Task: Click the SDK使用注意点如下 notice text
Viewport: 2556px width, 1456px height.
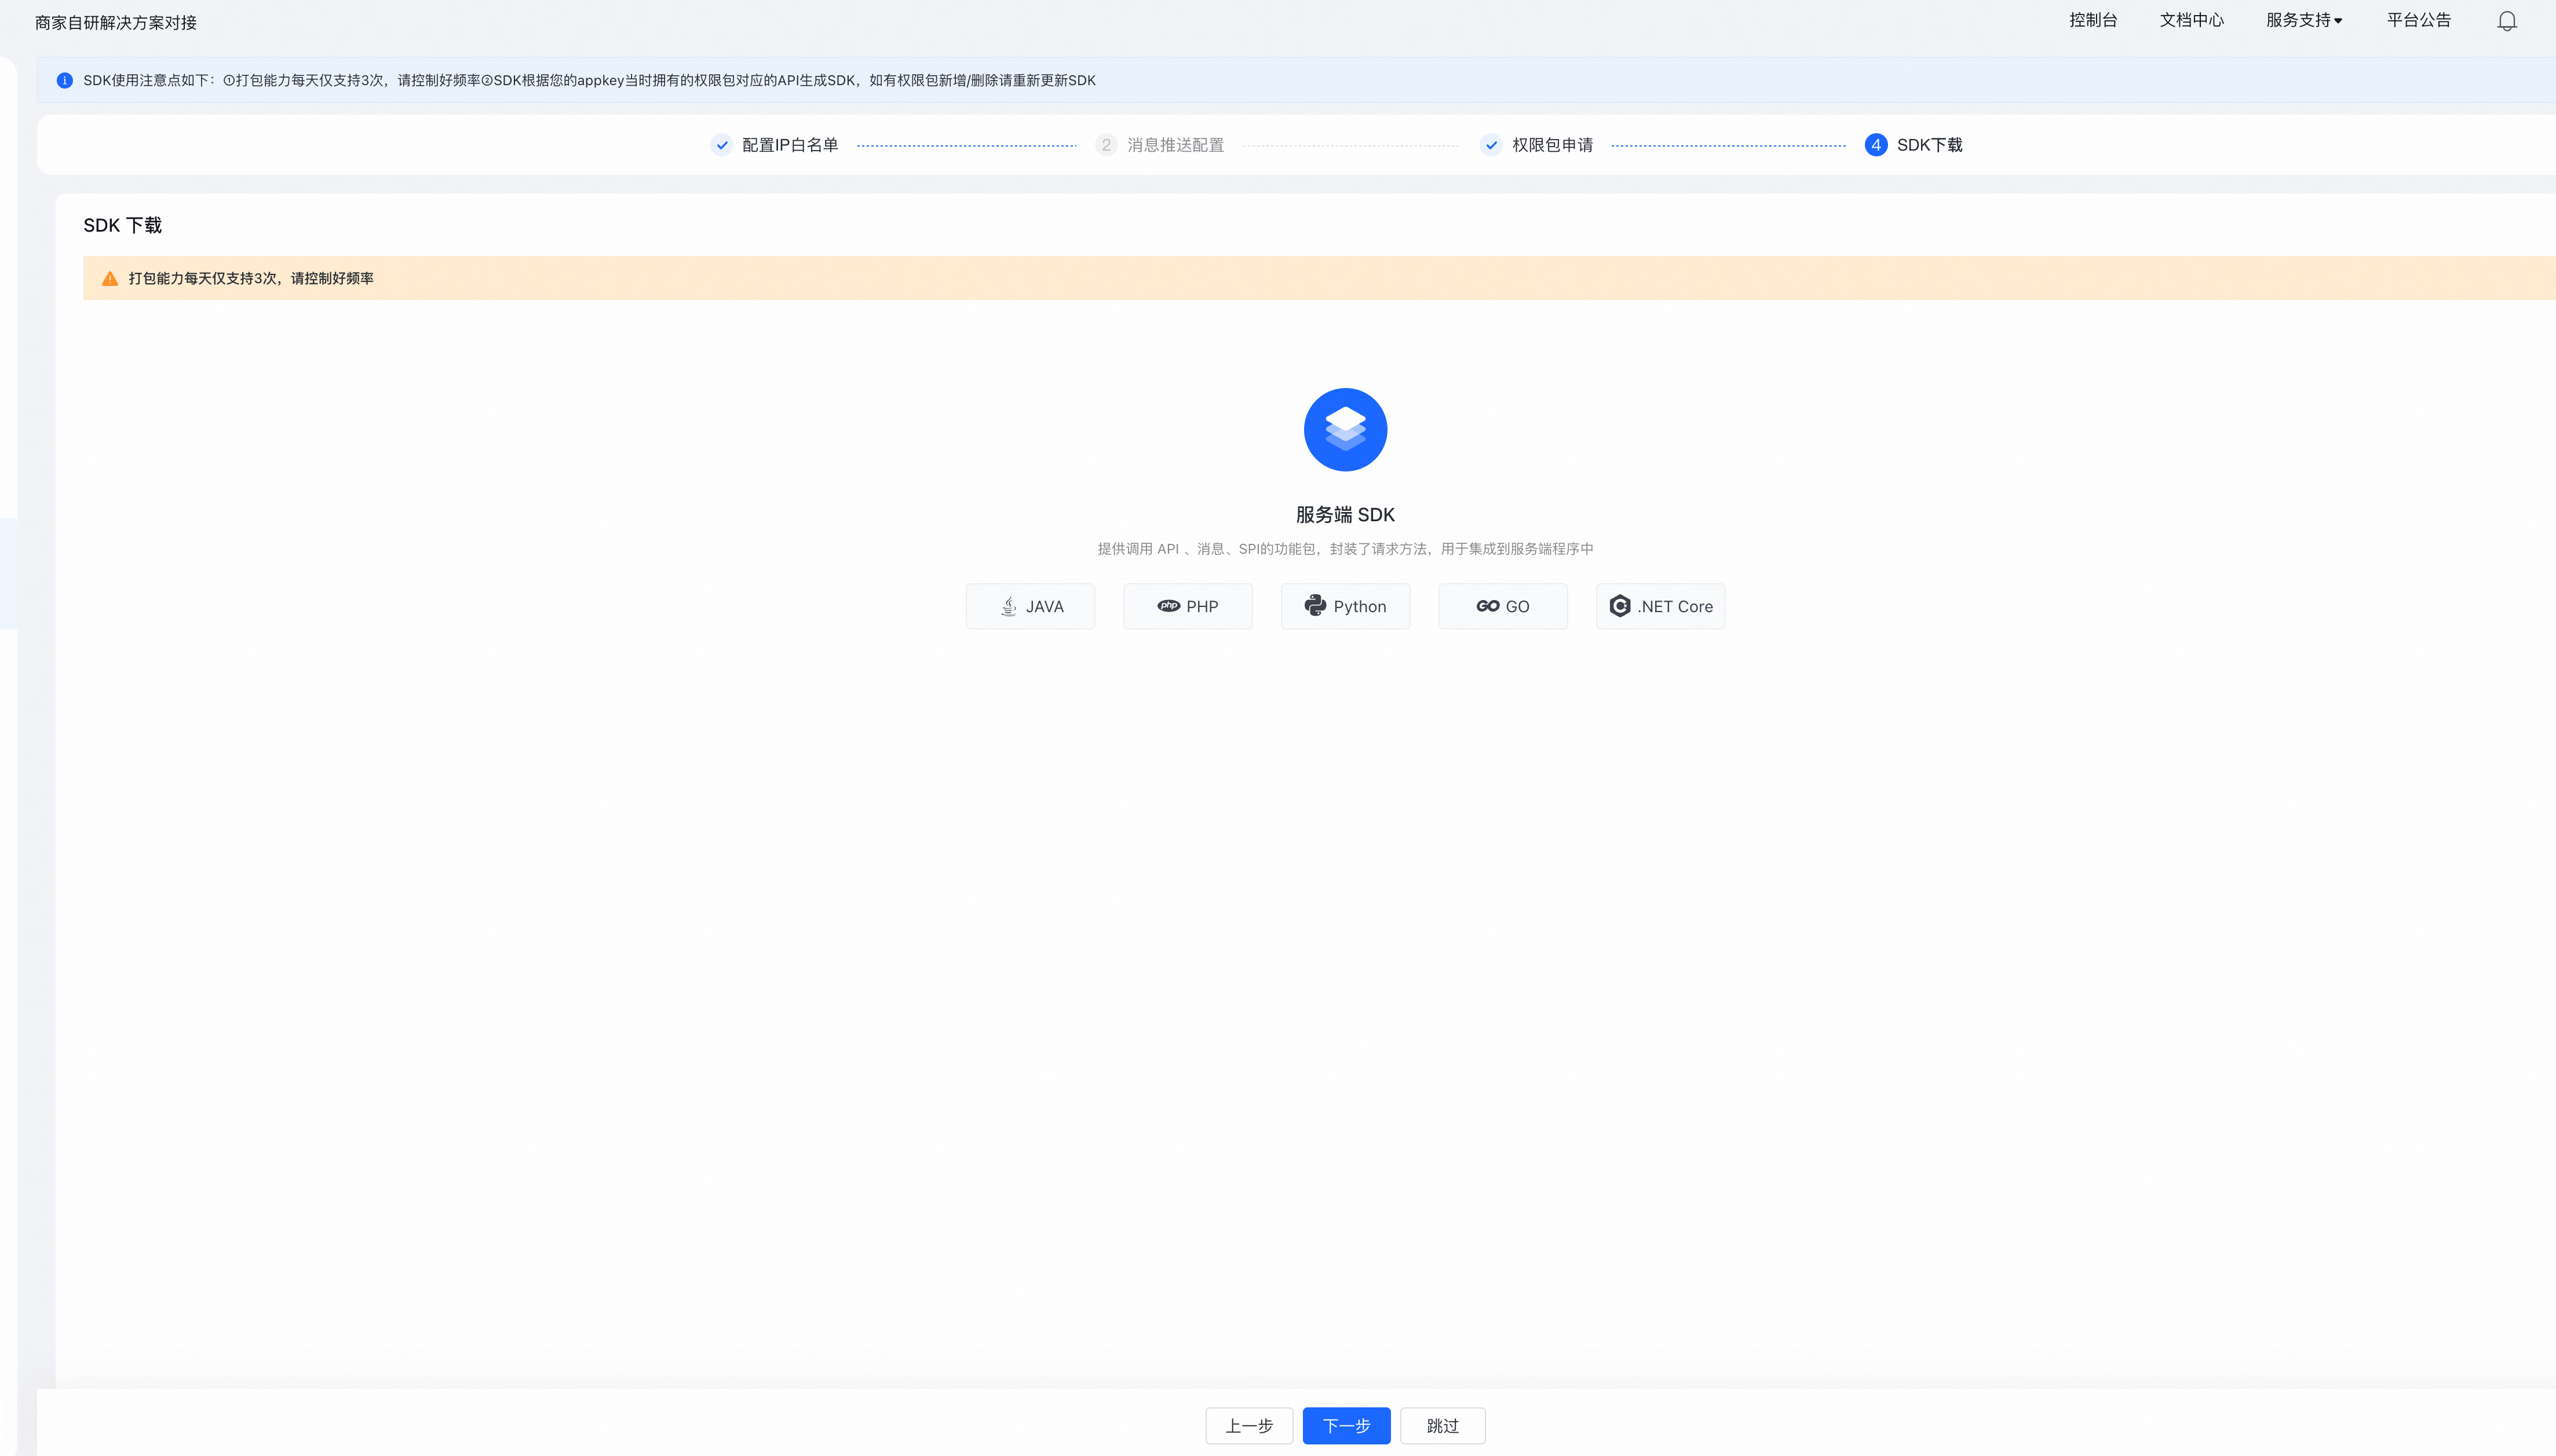Action: [589, 80]
